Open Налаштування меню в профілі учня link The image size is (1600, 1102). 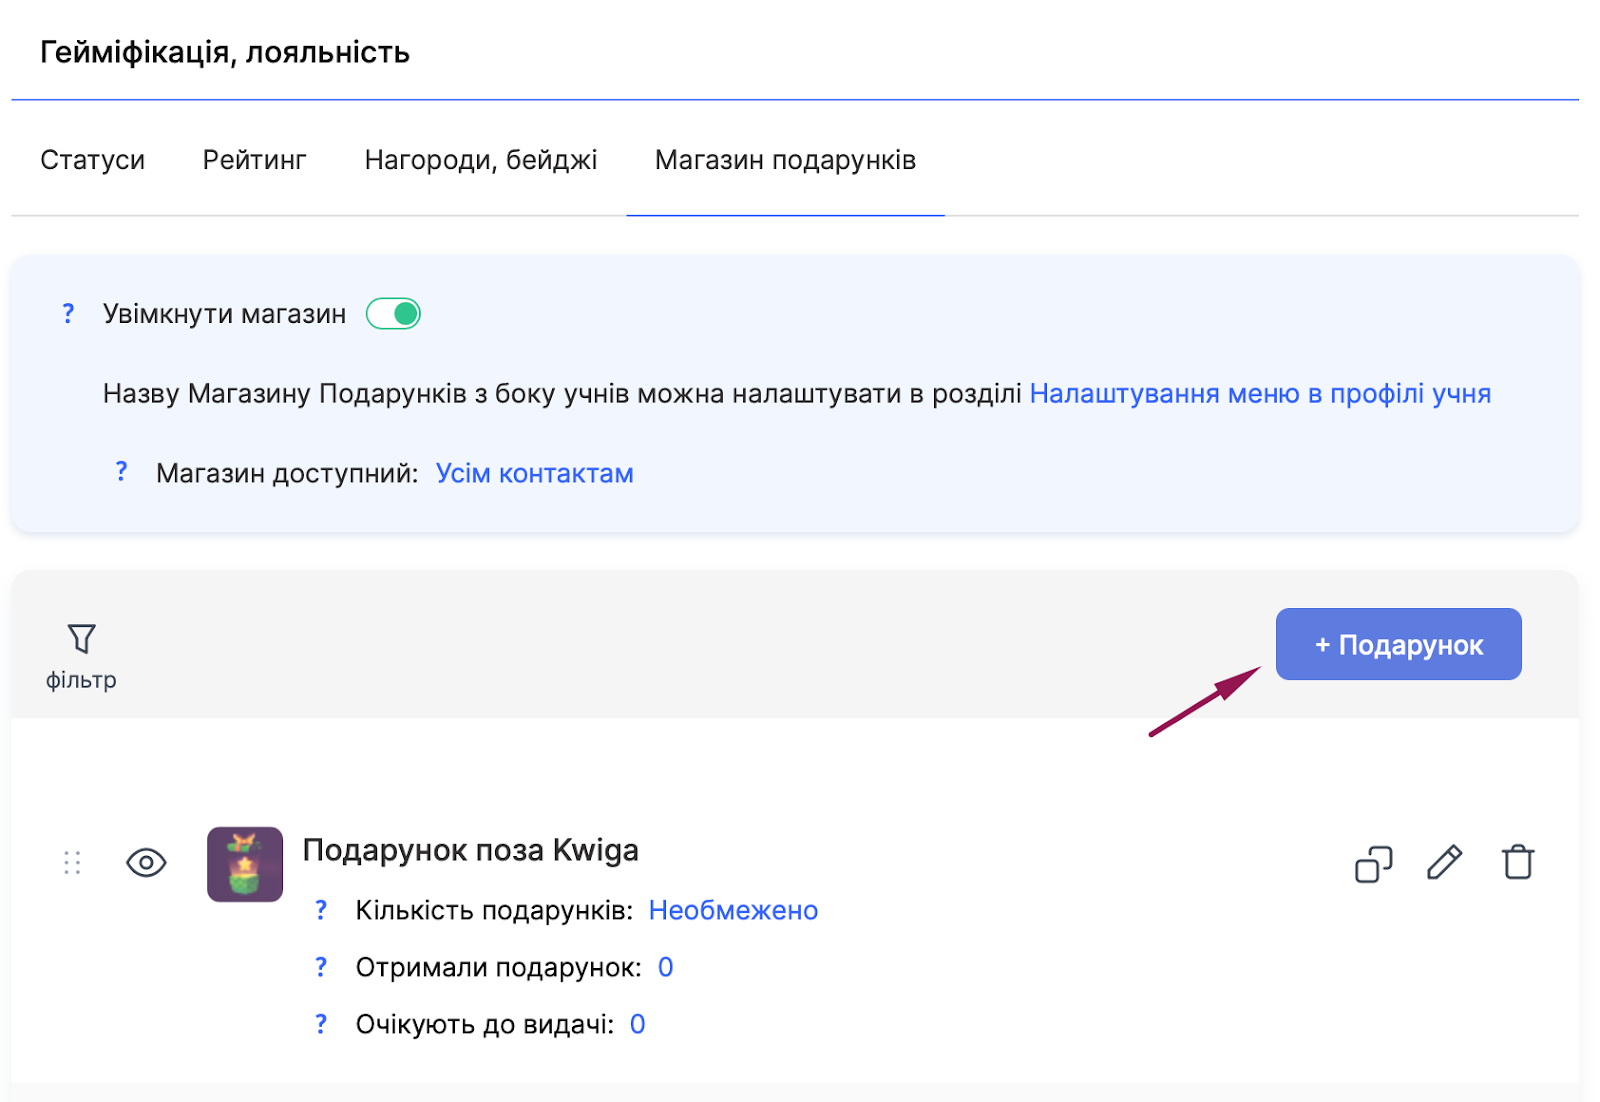(x=1259, y=394)
